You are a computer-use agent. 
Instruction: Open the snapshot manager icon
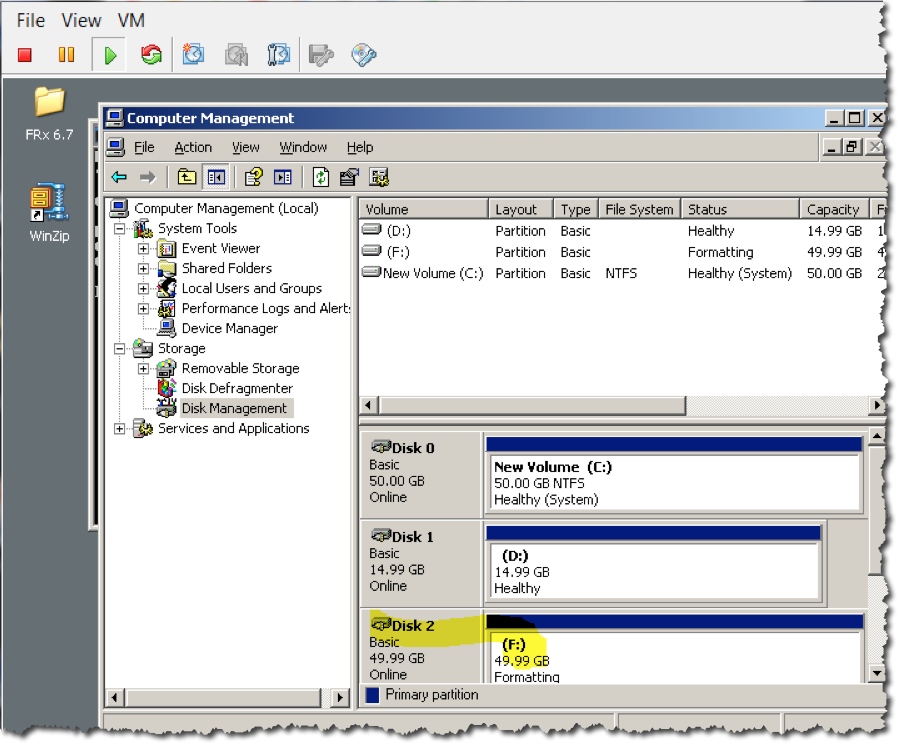click(x=278, y=55)
